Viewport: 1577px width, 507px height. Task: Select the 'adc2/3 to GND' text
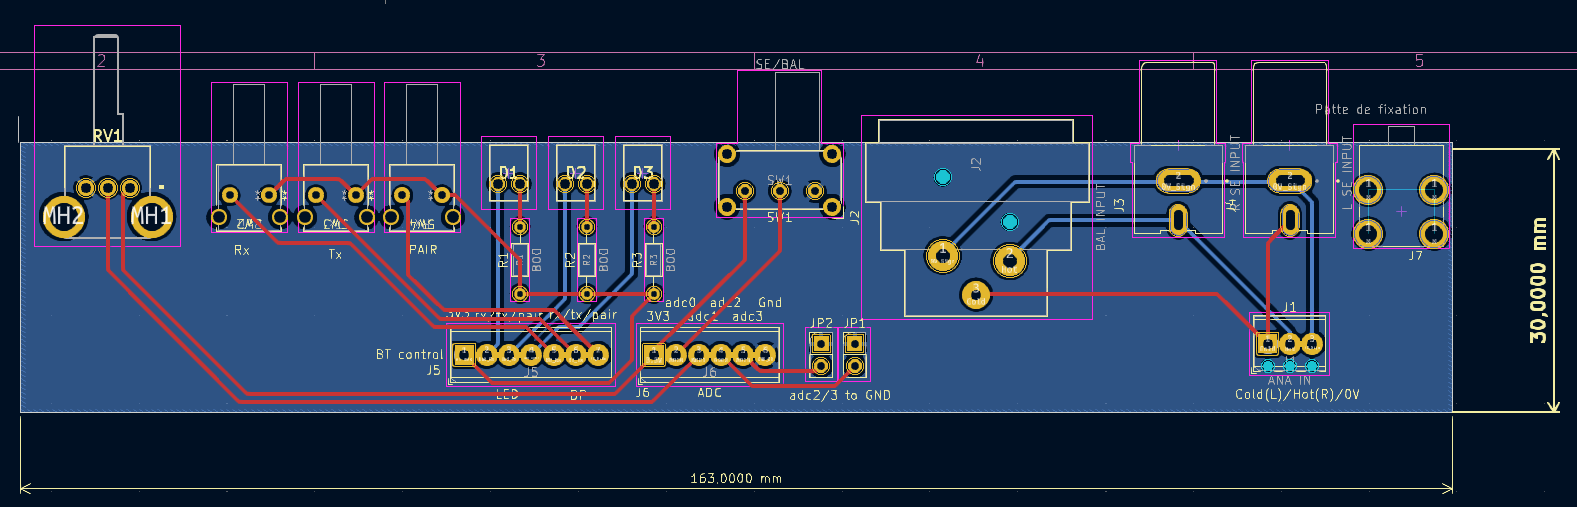point(839,396)
